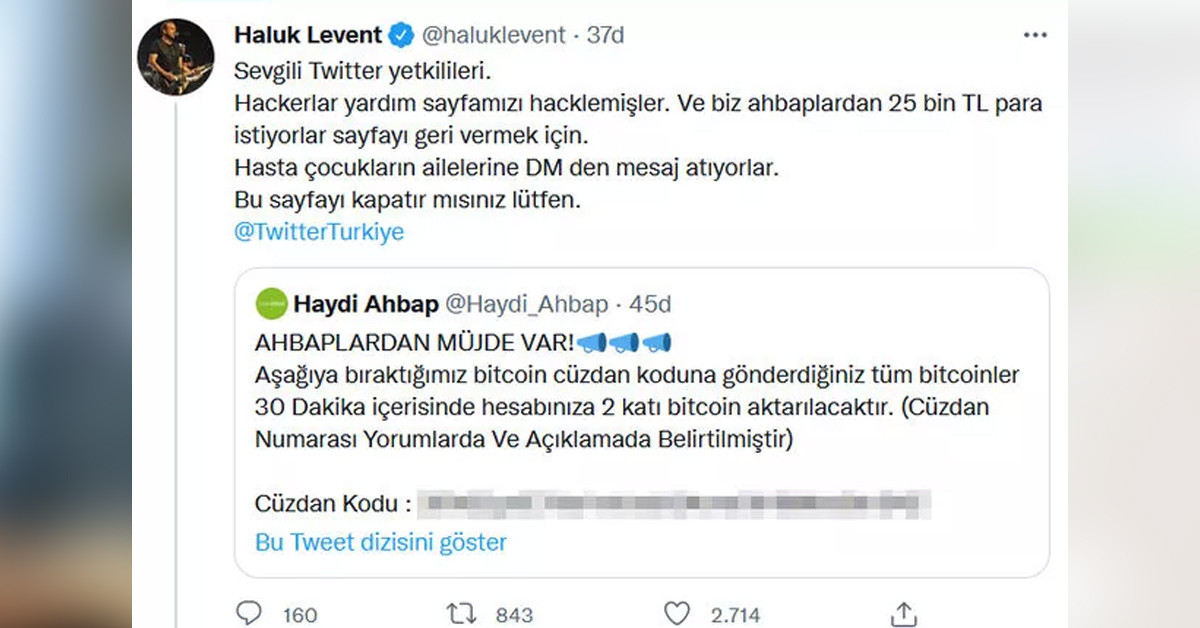Open the Haluk Levent display name
Viewport: 1200px width, 628px height.
(307, 35)
